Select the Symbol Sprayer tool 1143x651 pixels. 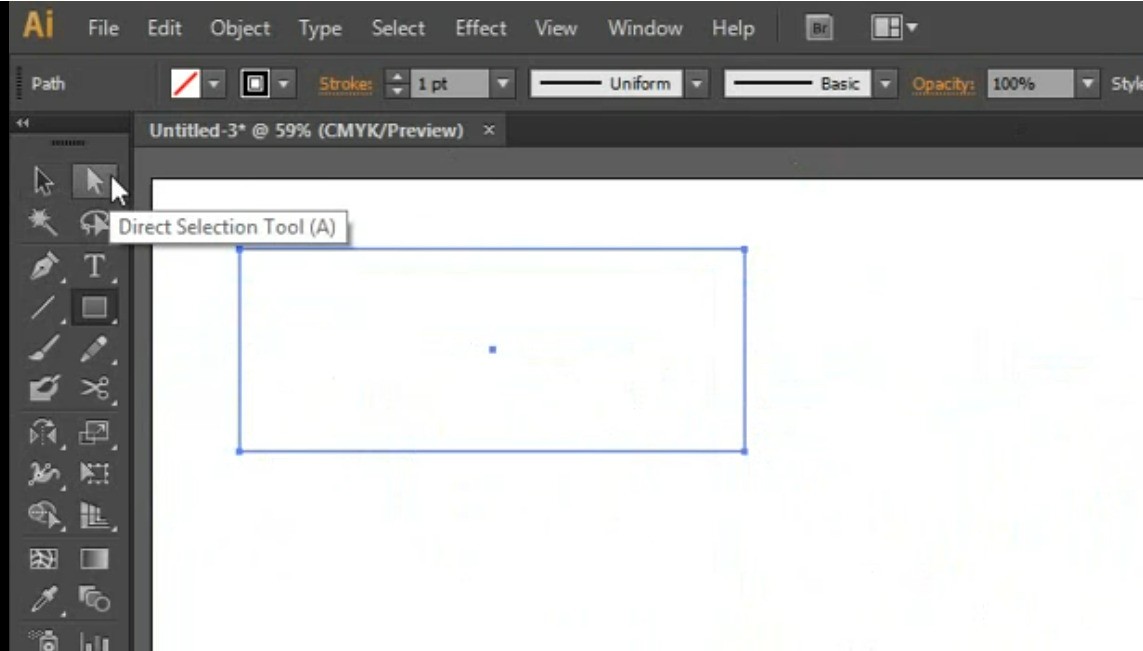pyautogui.click(x=44, y=639)
